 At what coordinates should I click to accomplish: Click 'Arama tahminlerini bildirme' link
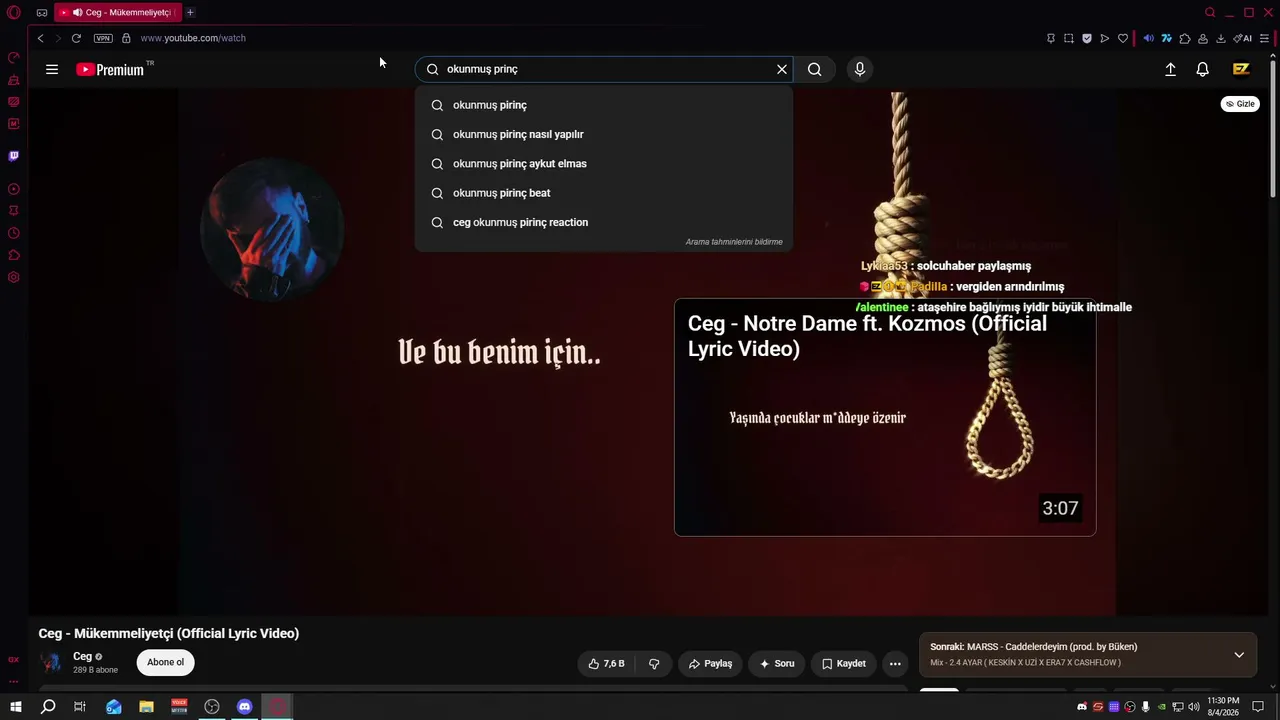pos(734,242)
